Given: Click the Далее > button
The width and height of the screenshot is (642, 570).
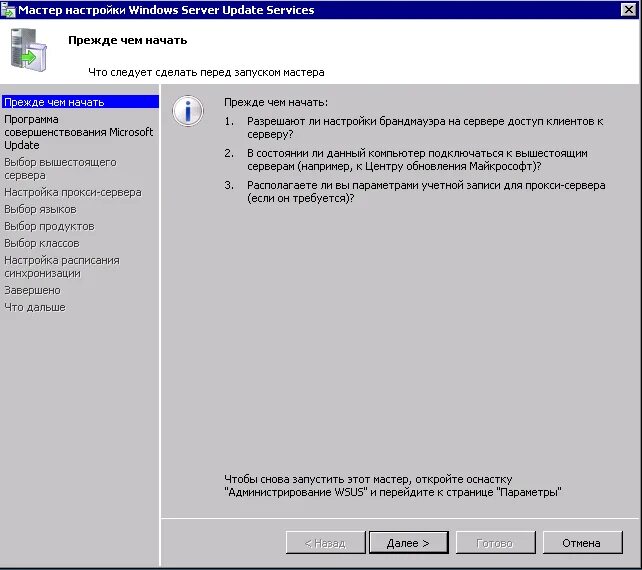Looking at the screenshot, I should [409, 543].
